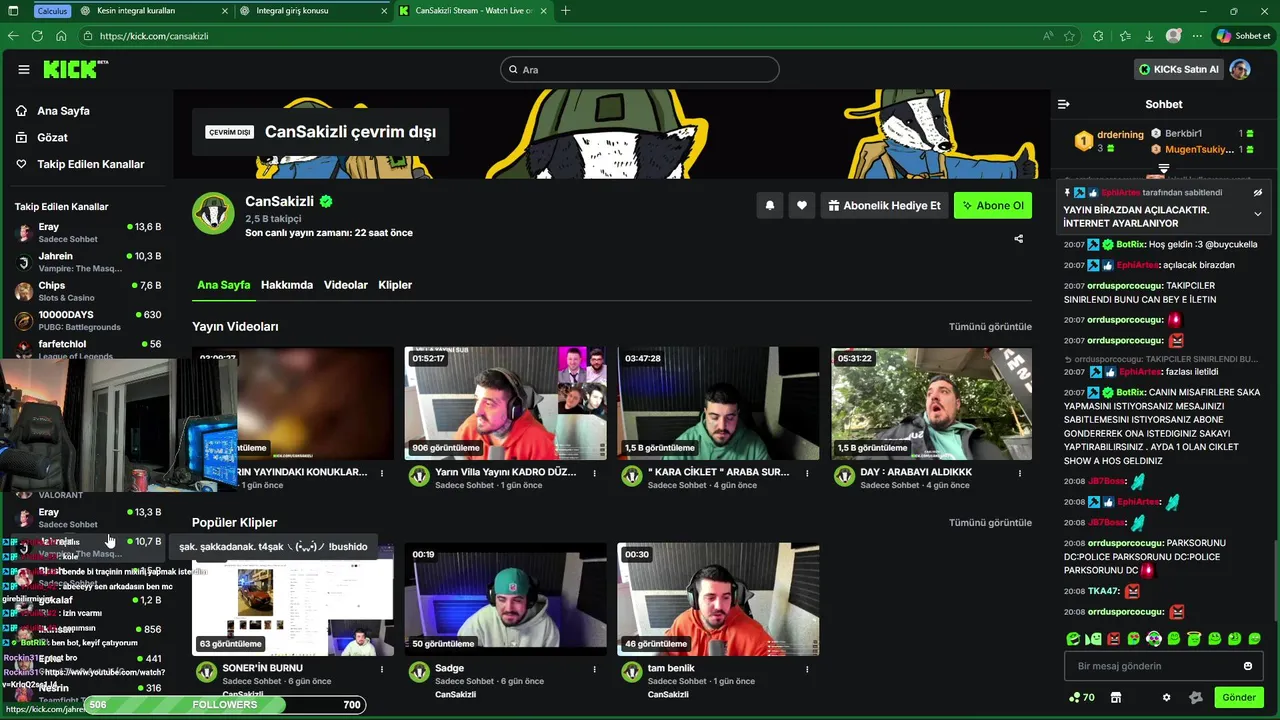Open a new browser tab
Screen dimensions: 1280x720
click(566, 11)
